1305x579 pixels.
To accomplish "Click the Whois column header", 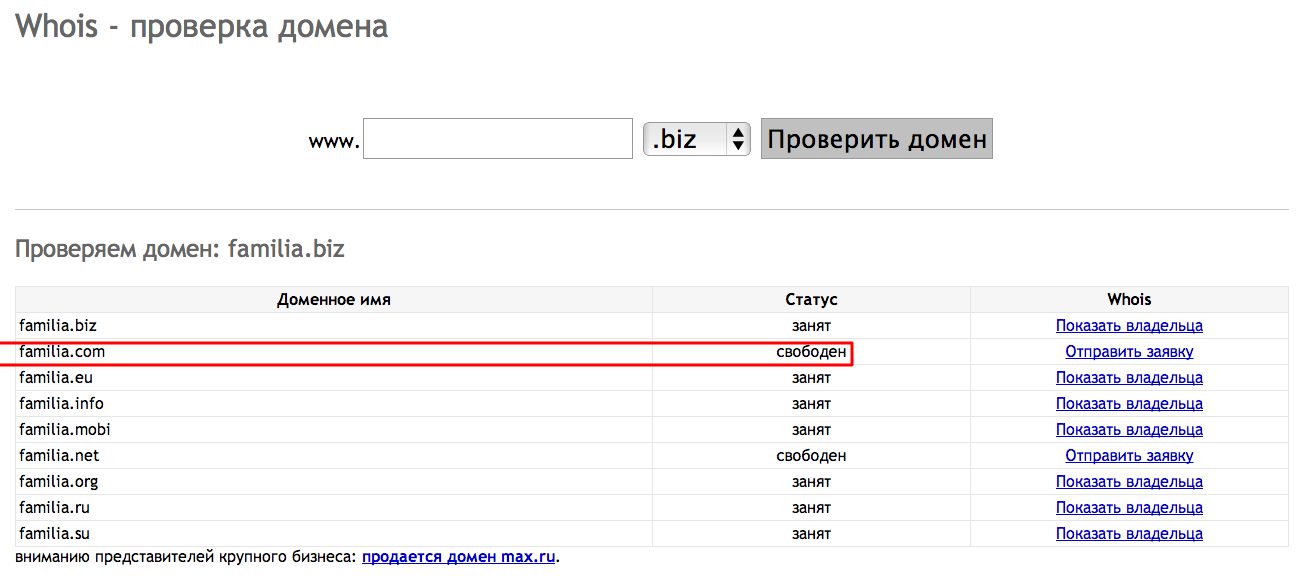I will tap(1129, 300).
